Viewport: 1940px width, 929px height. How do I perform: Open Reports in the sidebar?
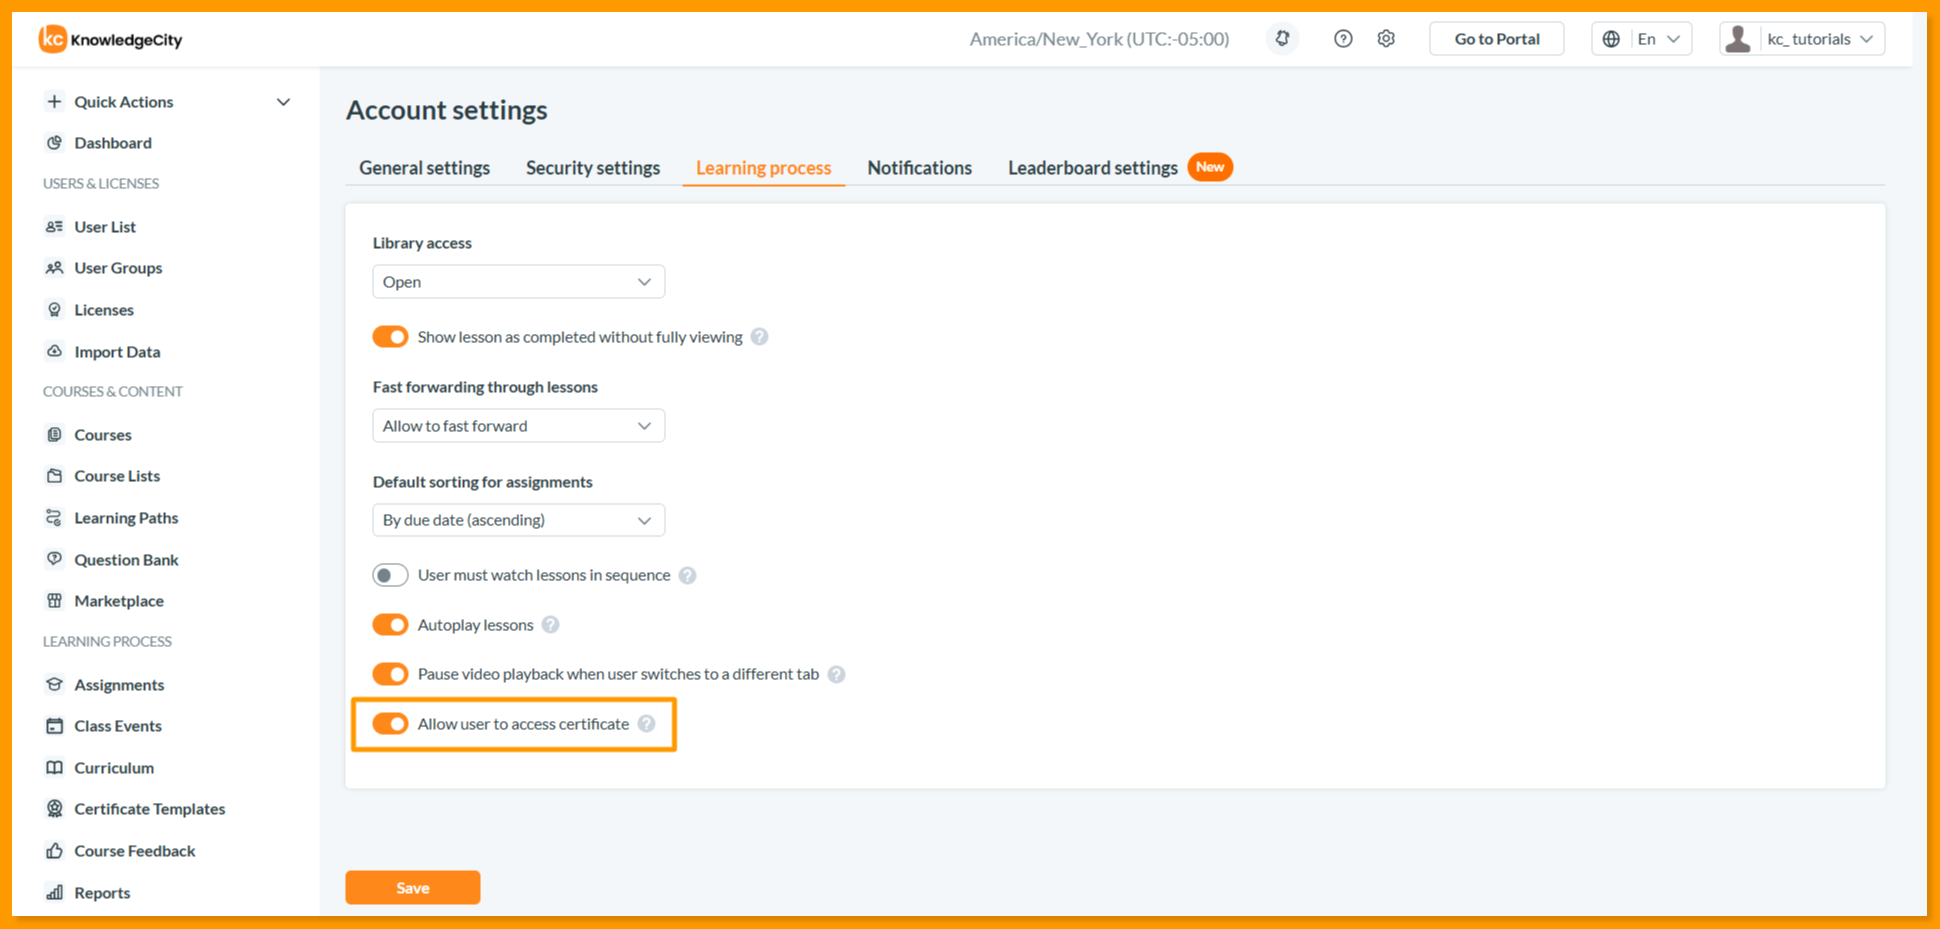coord(101,893)
